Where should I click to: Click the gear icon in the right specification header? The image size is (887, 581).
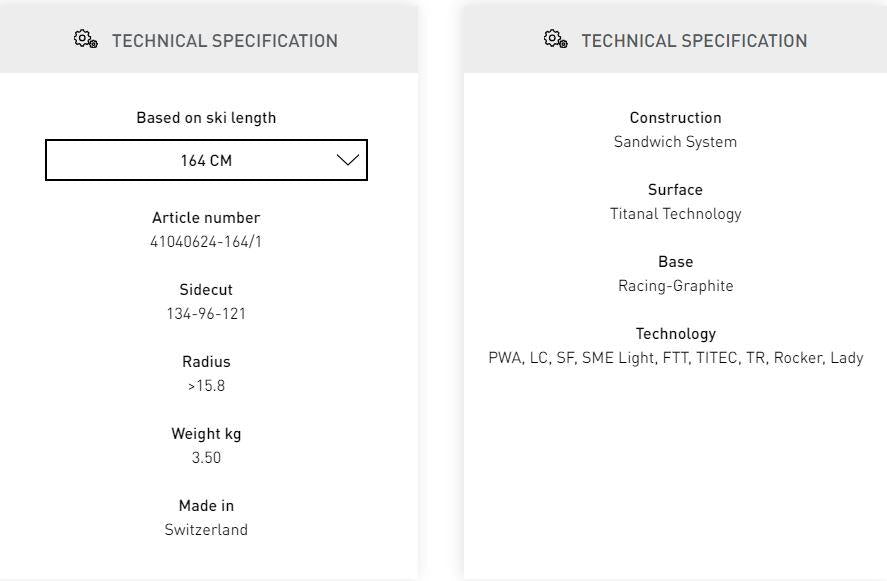click(x=556, y=40)
